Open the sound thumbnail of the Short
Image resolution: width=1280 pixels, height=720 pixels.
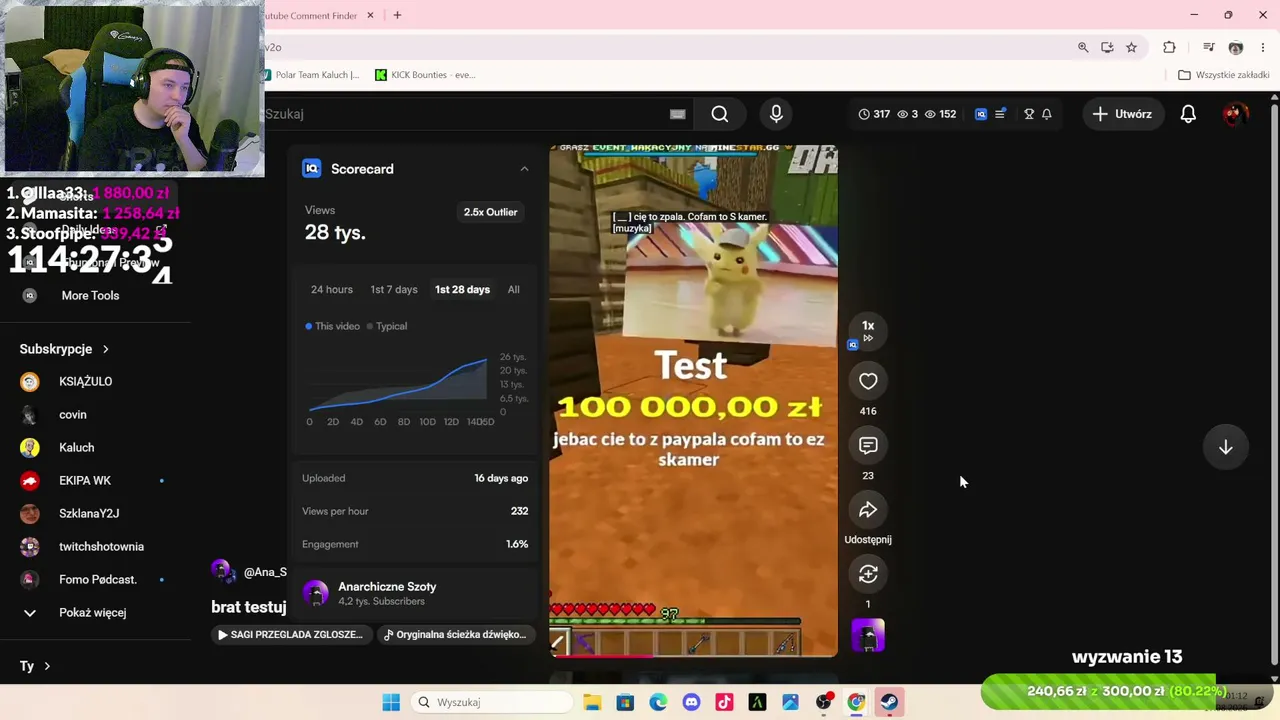(868, 636)
